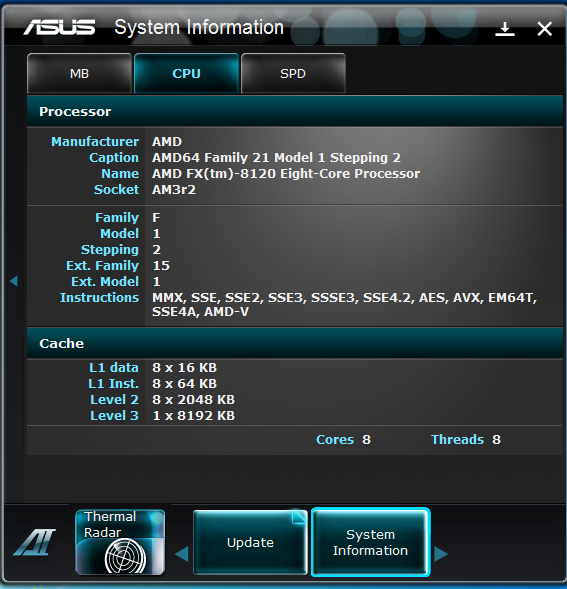Show previous tools with the left arrow

(182, 554)
